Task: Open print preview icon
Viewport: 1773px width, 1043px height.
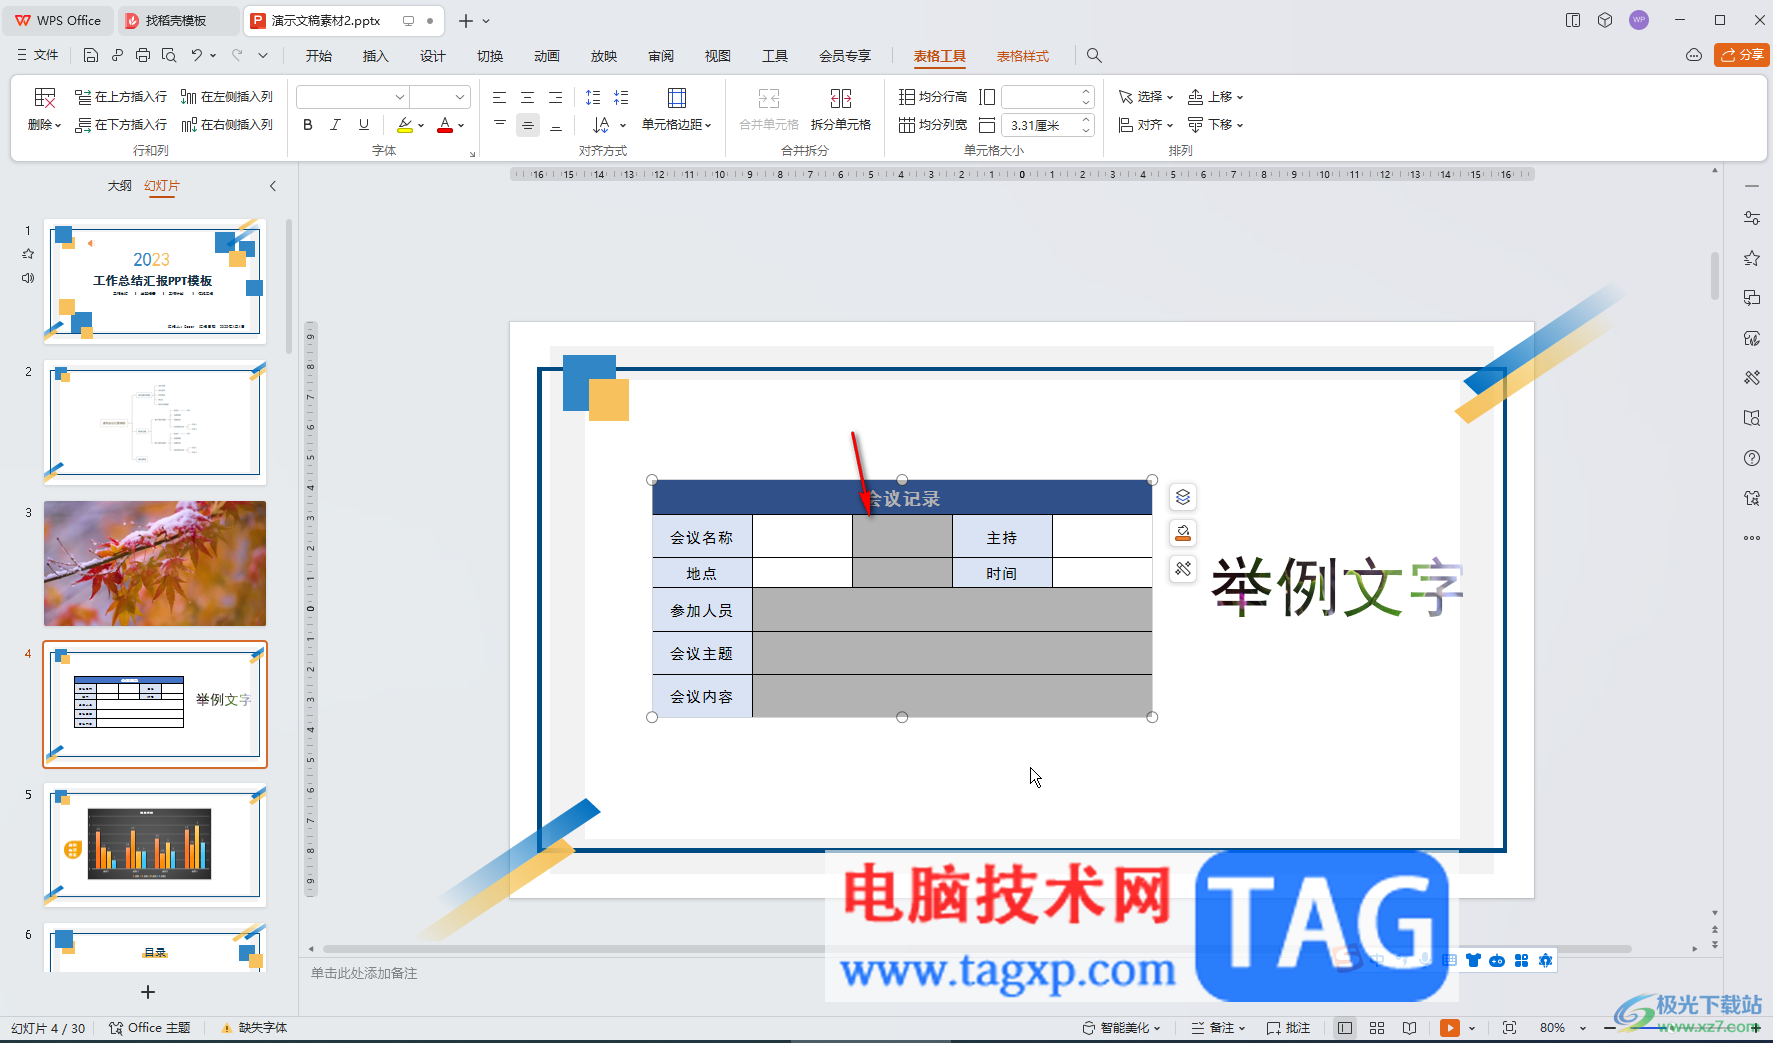Action: coord(169,56)
